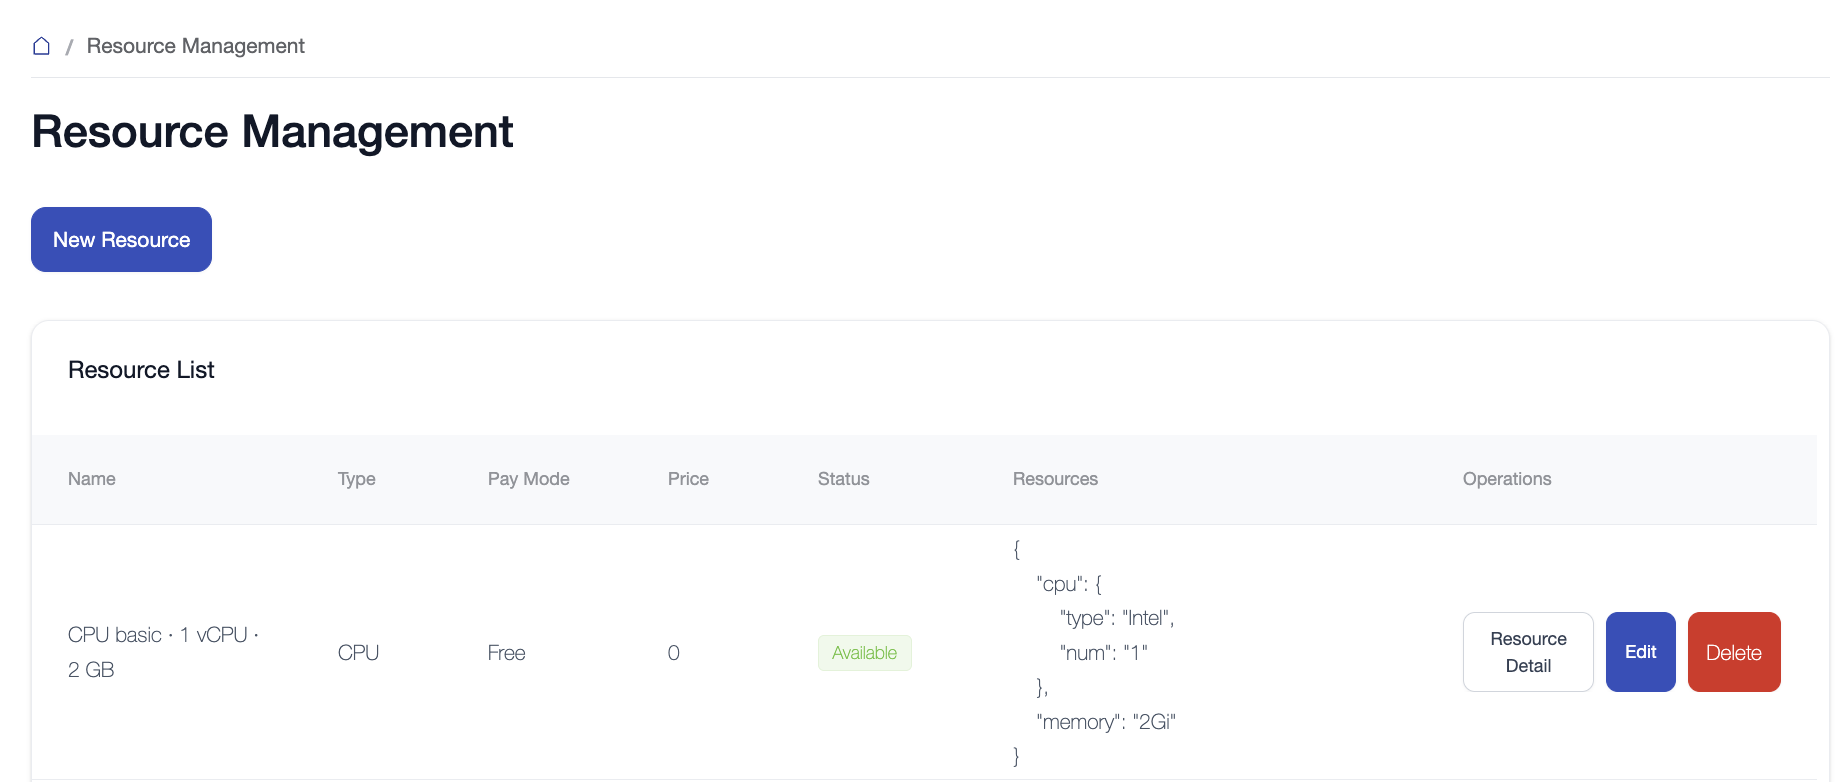Open the Resource Management breadcrumb link
Image resolution: width=1848 pixels, height=782 pixels.
coord(195,46)
